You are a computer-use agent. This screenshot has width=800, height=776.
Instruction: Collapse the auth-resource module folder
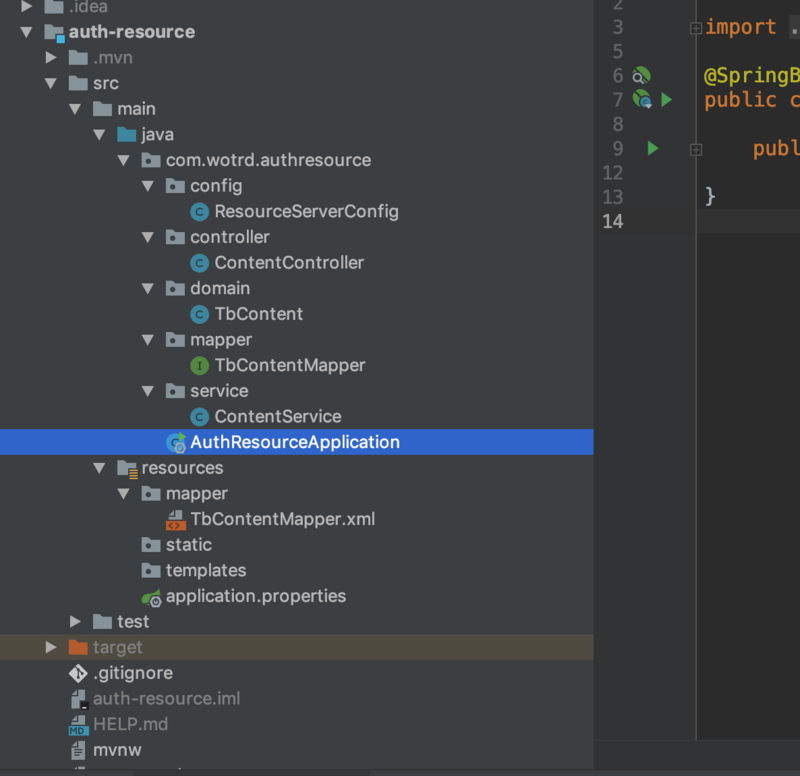(x=27, y=32)
